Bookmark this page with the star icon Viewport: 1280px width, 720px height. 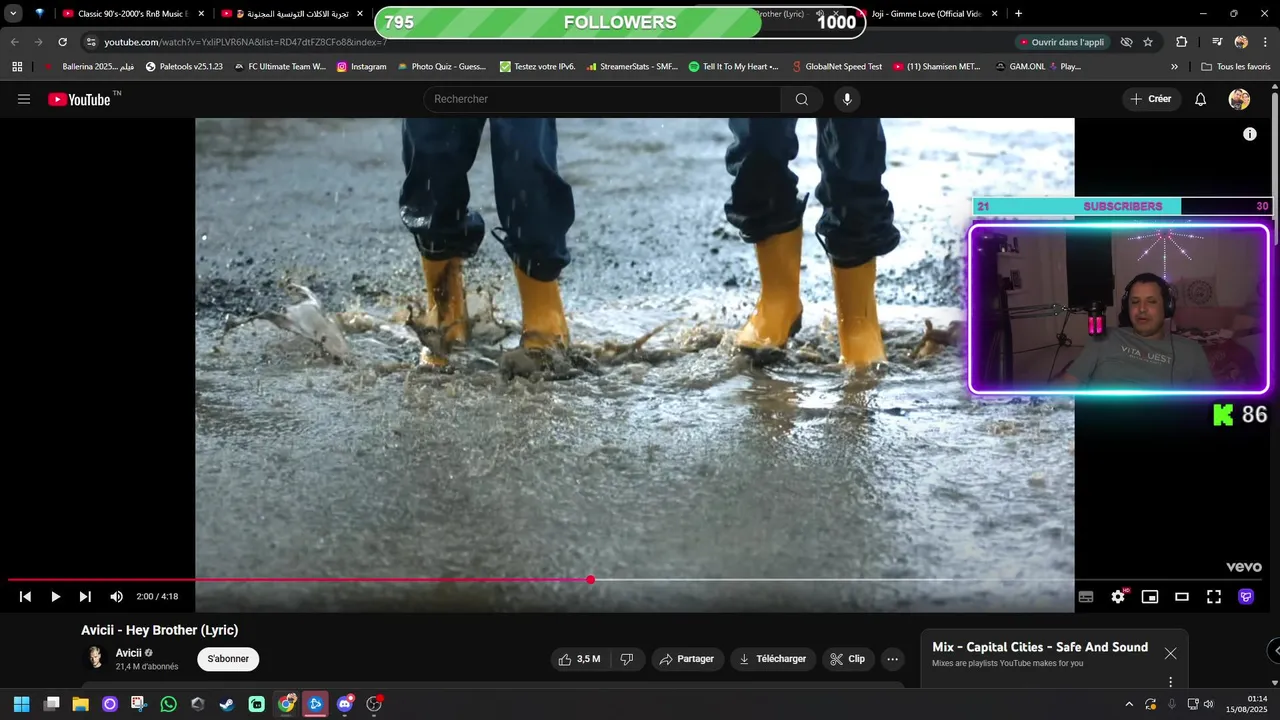point(1148,42)
